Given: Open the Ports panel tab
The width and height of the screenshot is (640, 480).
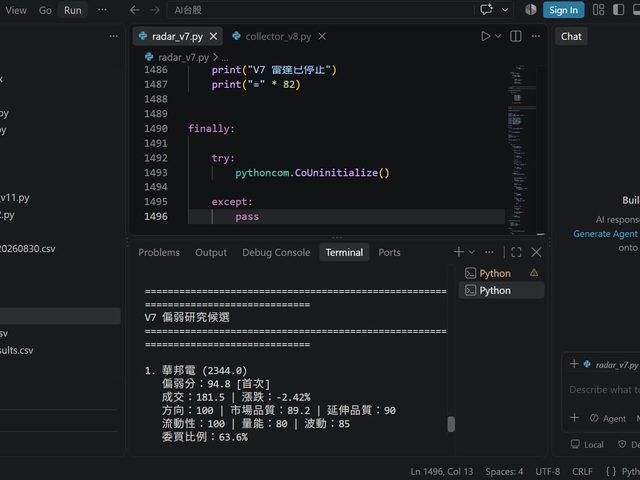Looking at the screenshot, I should tap(389, 253).
